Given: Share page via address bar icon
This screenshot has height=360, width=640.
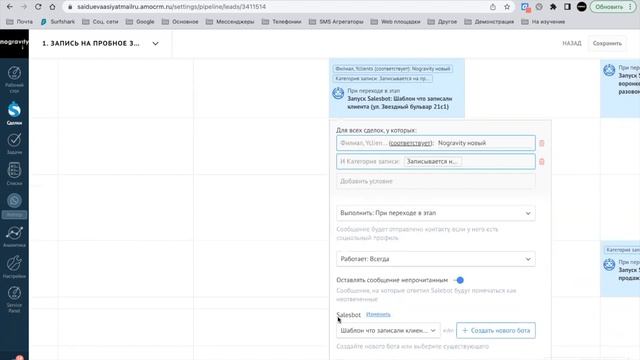Looking at the screenshot, I should (493, 7).
